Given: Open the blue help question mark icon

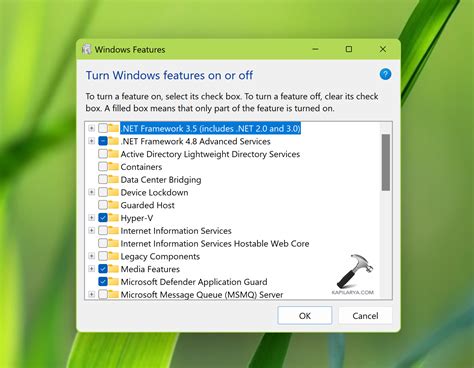Looking at the screenshot, I should (385, 74).
